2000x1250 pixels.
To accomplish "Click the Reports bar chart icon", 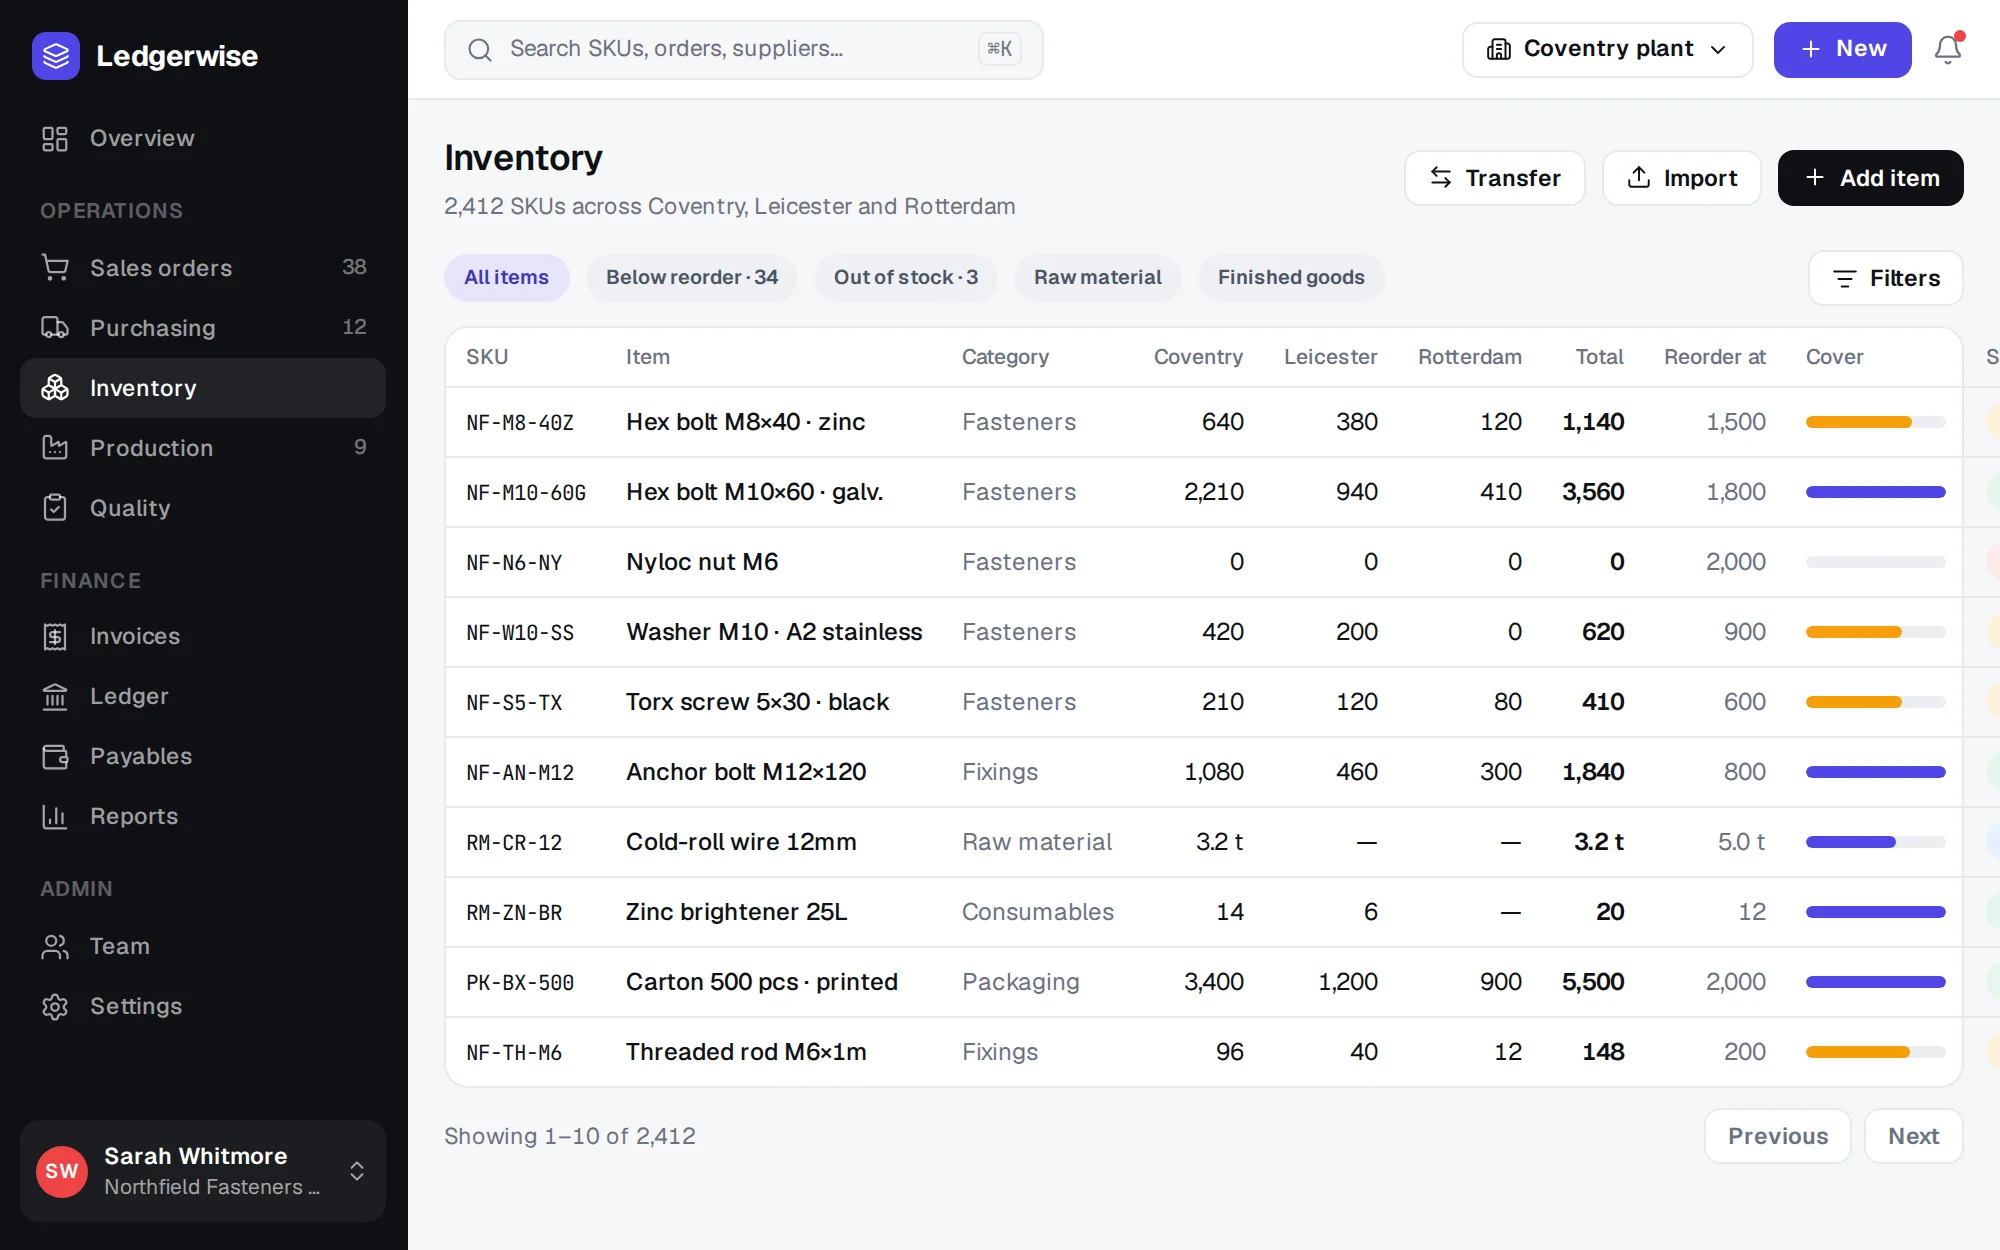I will coord(55,816).
